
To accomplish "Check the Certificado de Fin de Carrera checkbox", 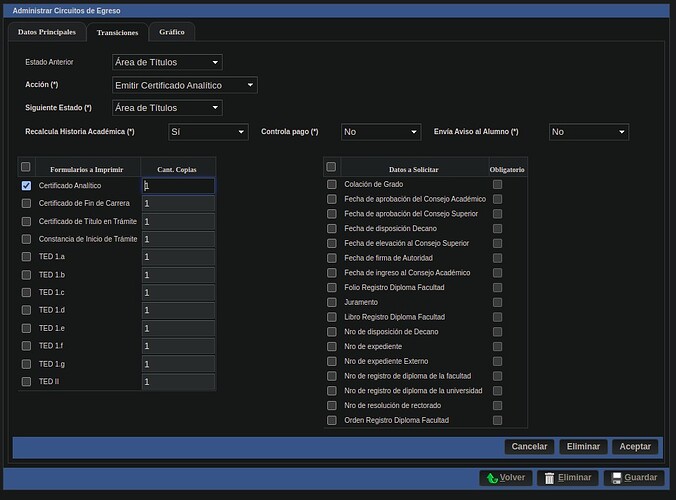I will pos(26,203).
